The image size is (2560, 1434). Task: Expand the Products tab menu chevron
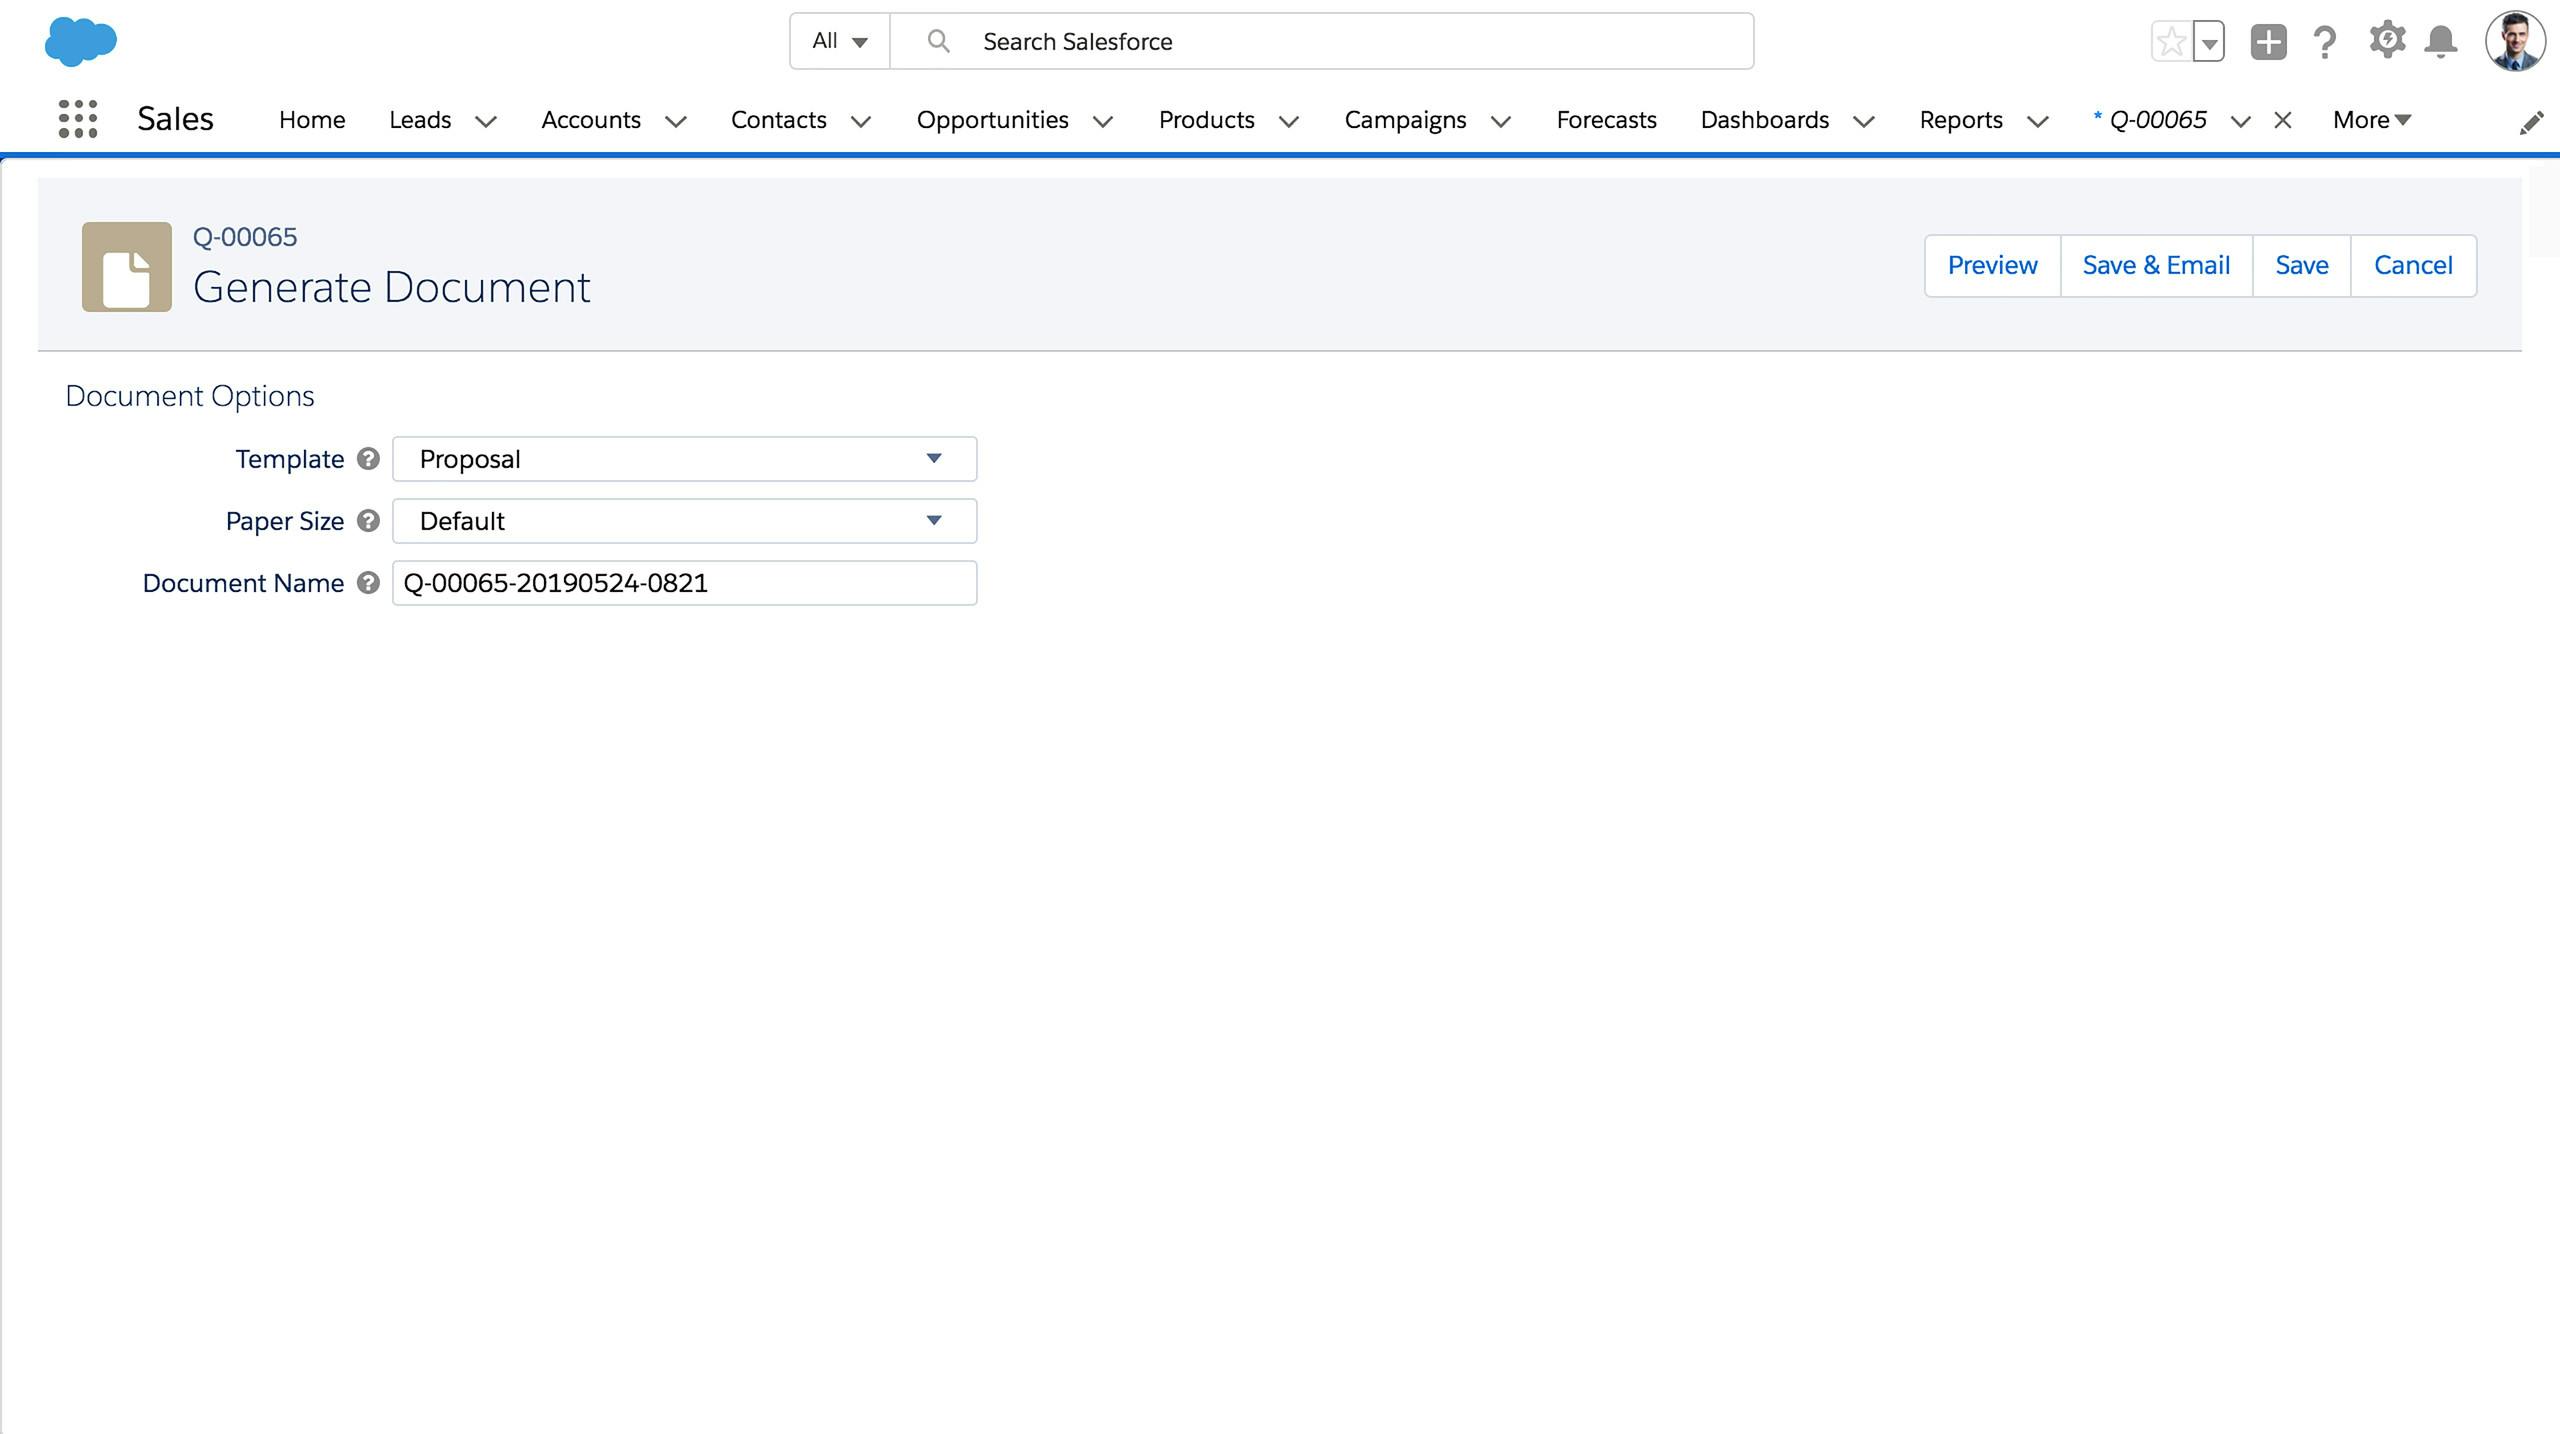point(1289,121)
